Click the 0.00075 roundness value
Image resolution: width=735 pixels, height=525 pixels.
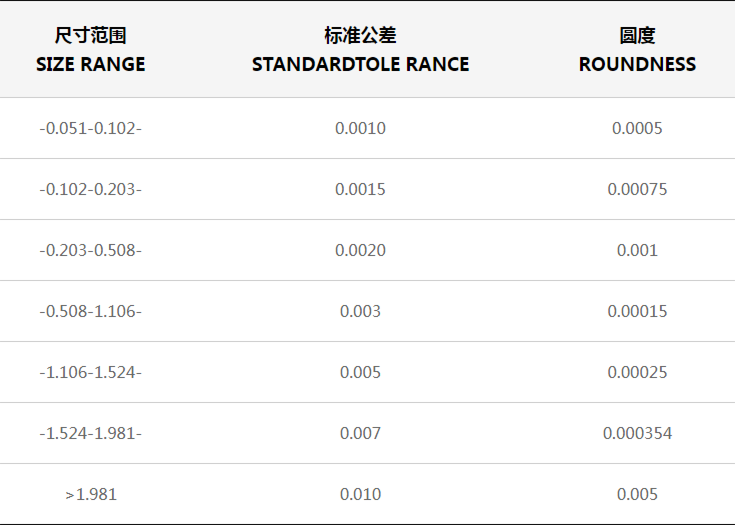coord(637,189)
